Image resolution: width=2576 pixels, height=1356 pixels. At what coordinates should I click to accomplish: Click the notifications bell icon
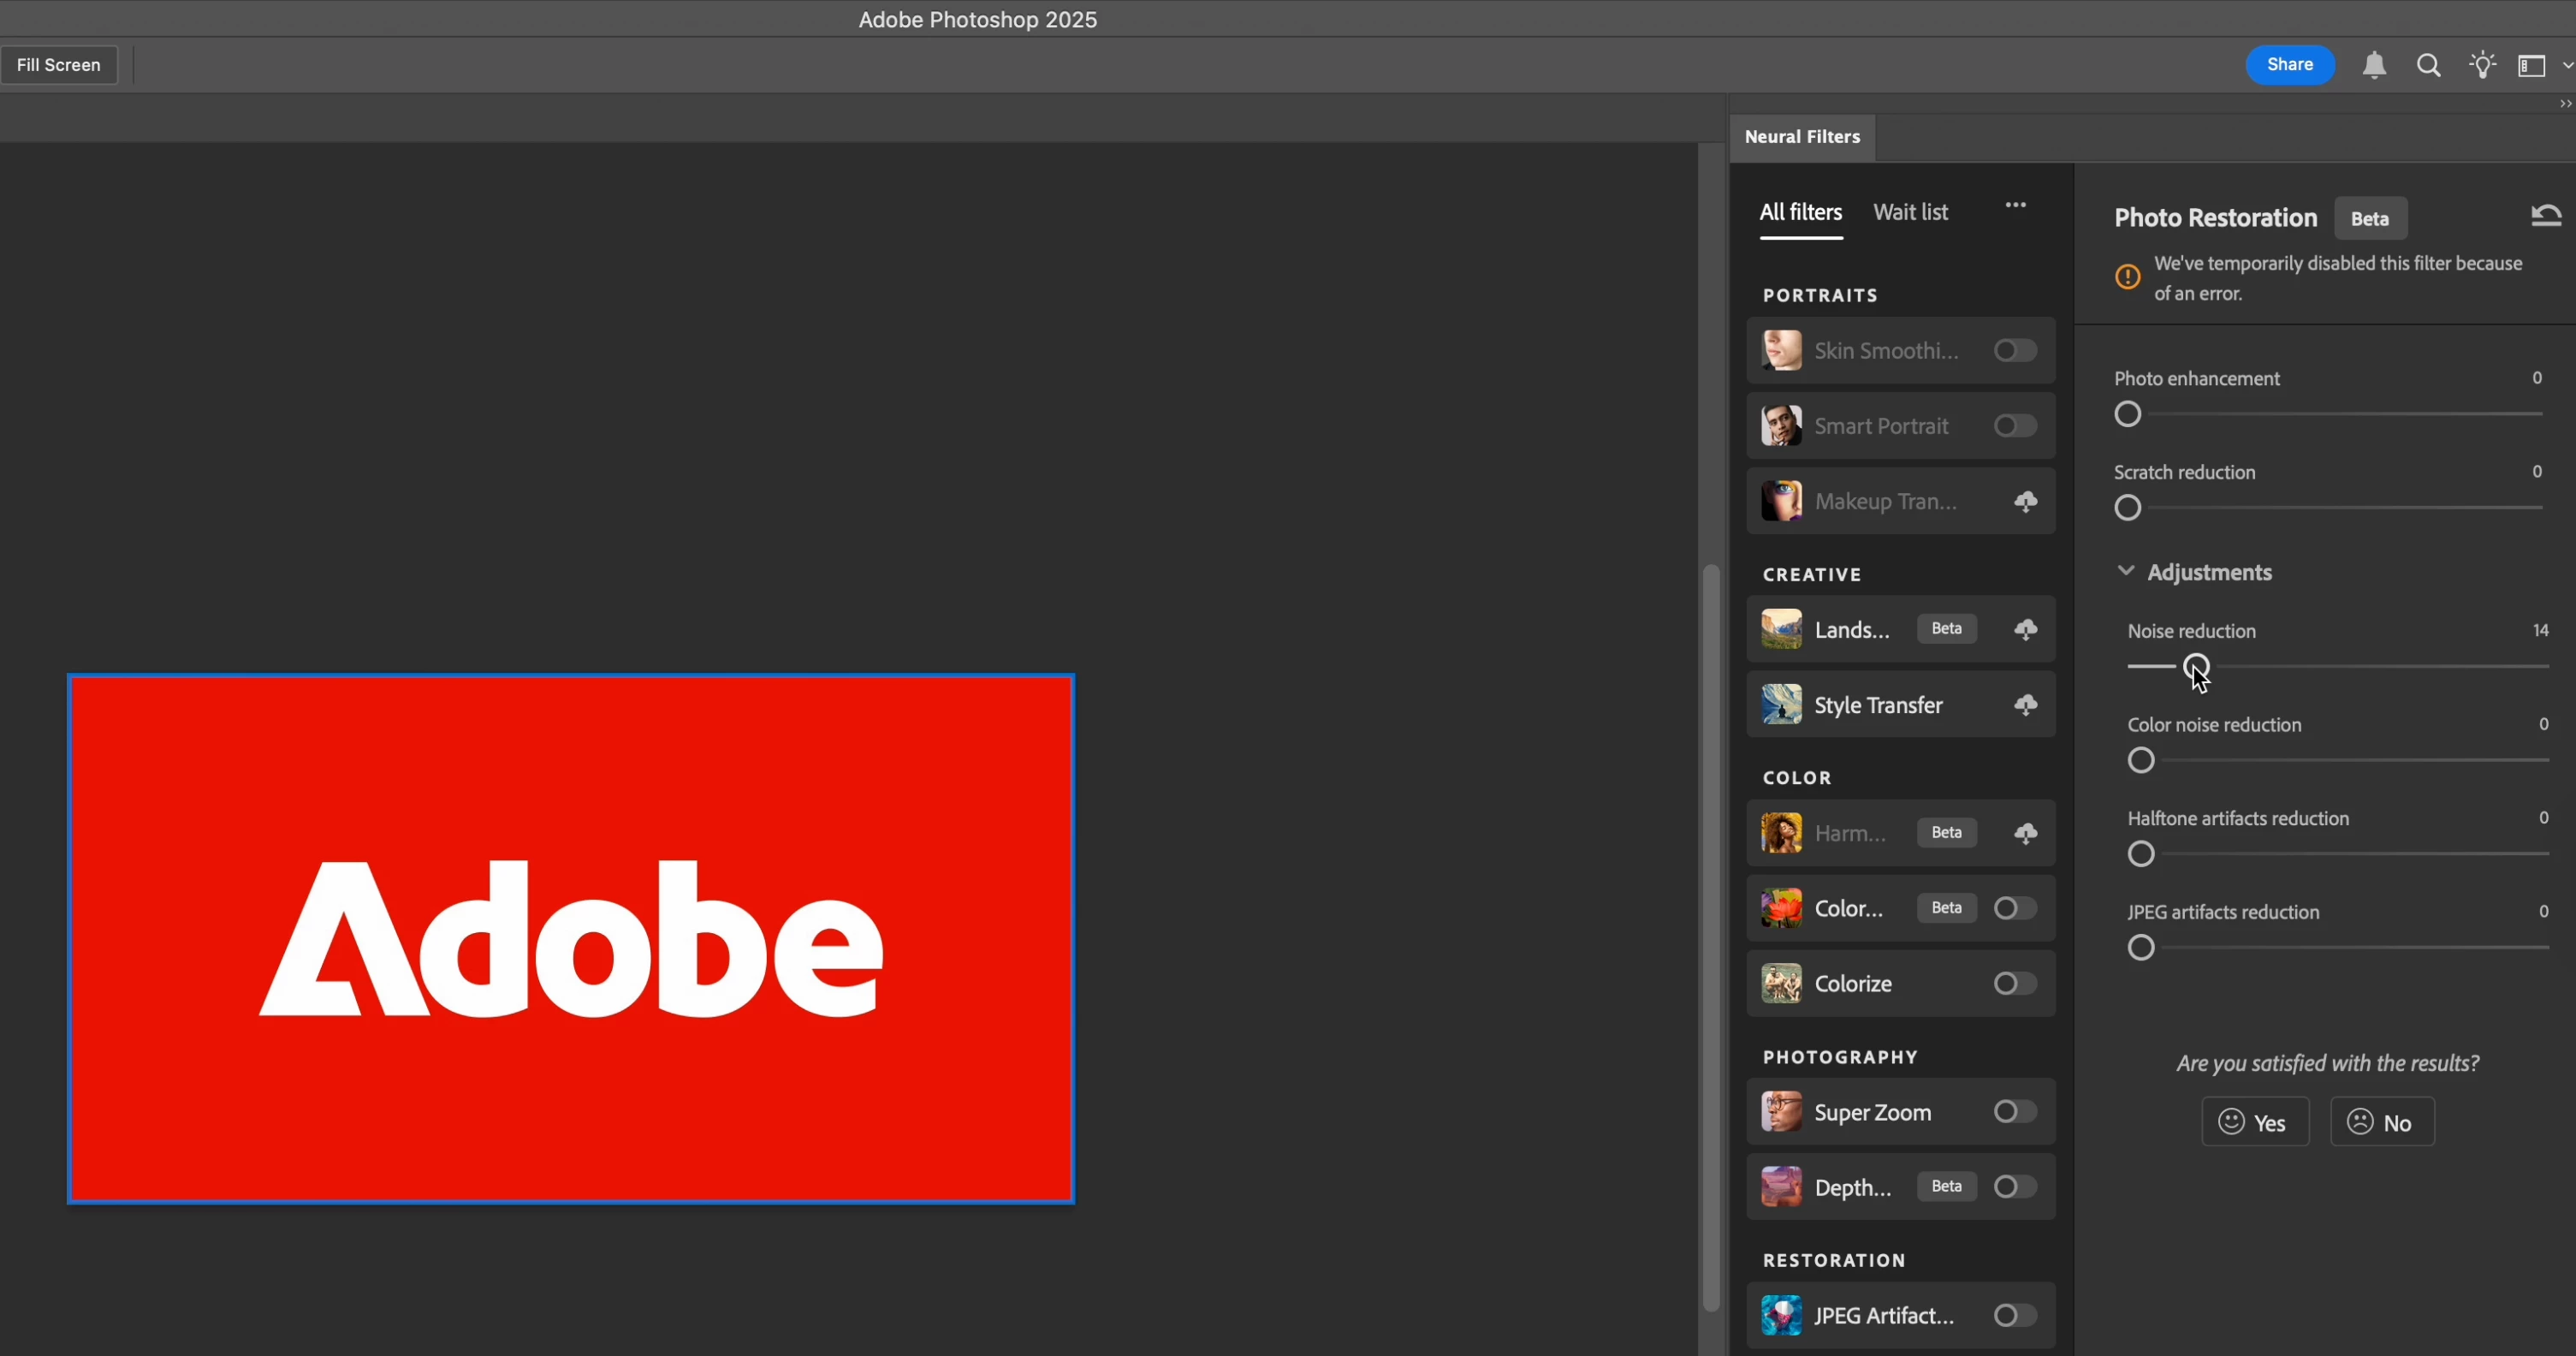pos(2374,66)
